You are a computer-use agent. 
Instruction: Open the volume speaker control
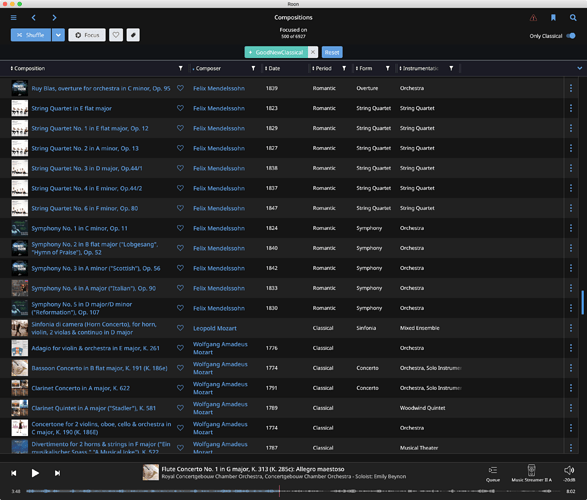point(569,473)
